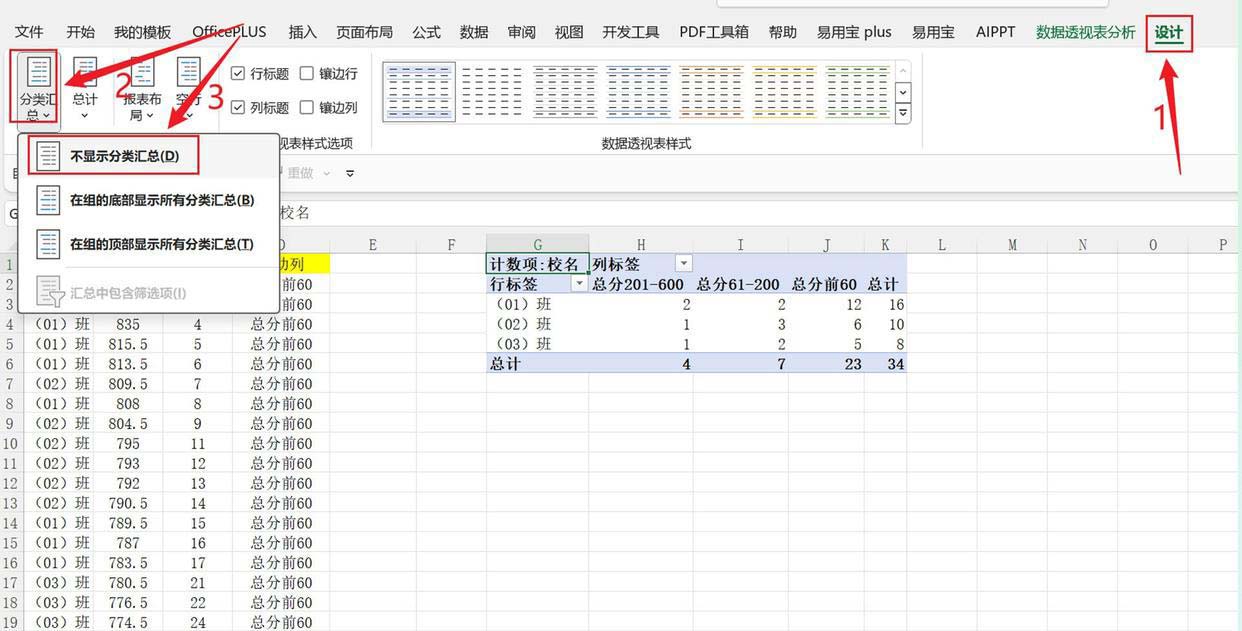The image size is (1242, 631).
Task: Select column header M
Action: click(x=1012, y=244)
